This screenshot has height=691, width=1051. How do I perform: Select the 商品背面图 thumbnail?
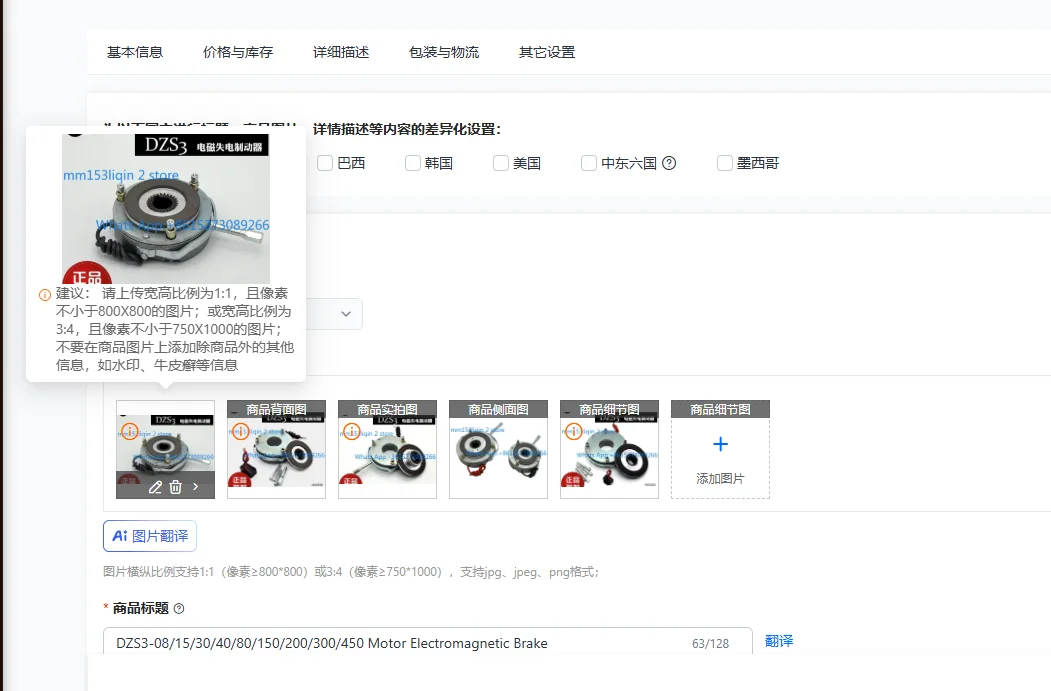tap(276, 450)
